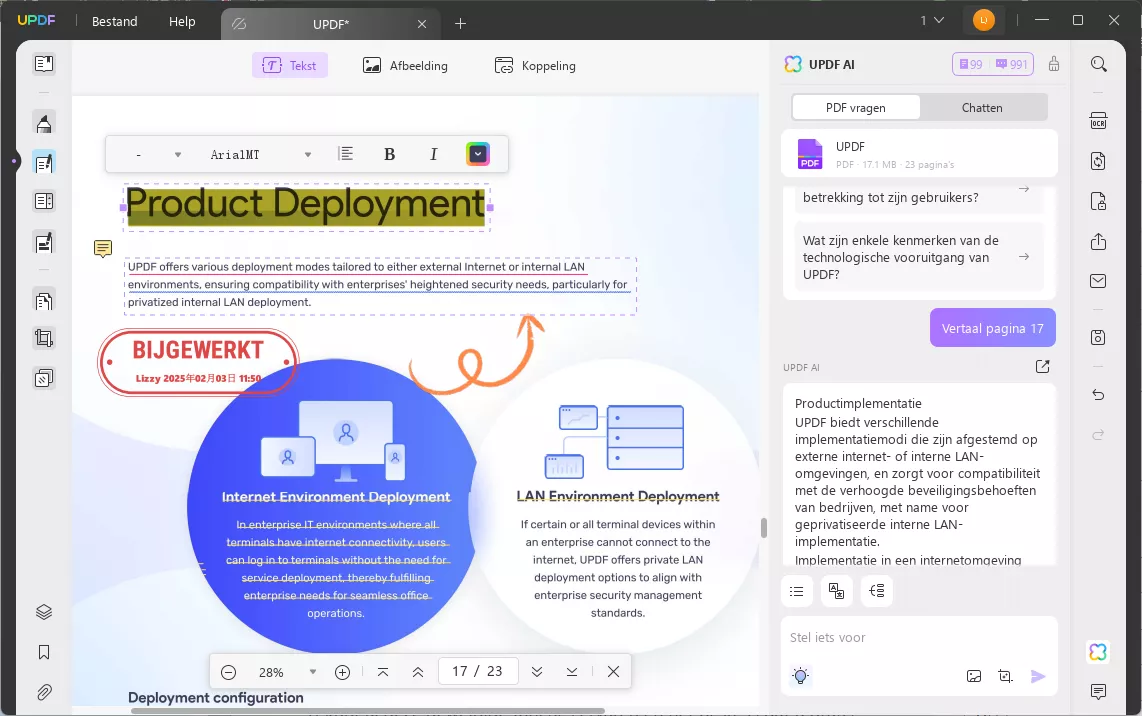This screenshot has width=1142, height=716.
Task: Clear AI chat with the broom icon
Action: [x=1054, y=64]
